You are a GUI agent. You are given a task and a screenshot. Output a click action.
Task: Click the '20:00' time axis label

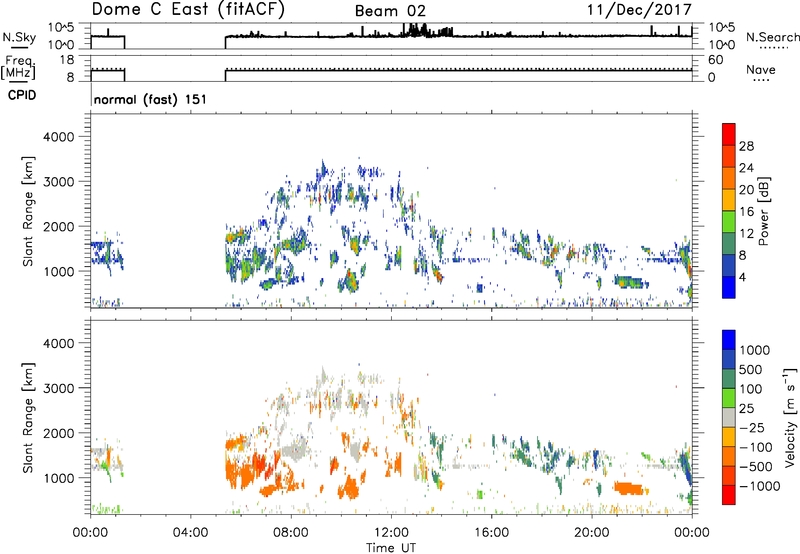click(x=591, y=533)
